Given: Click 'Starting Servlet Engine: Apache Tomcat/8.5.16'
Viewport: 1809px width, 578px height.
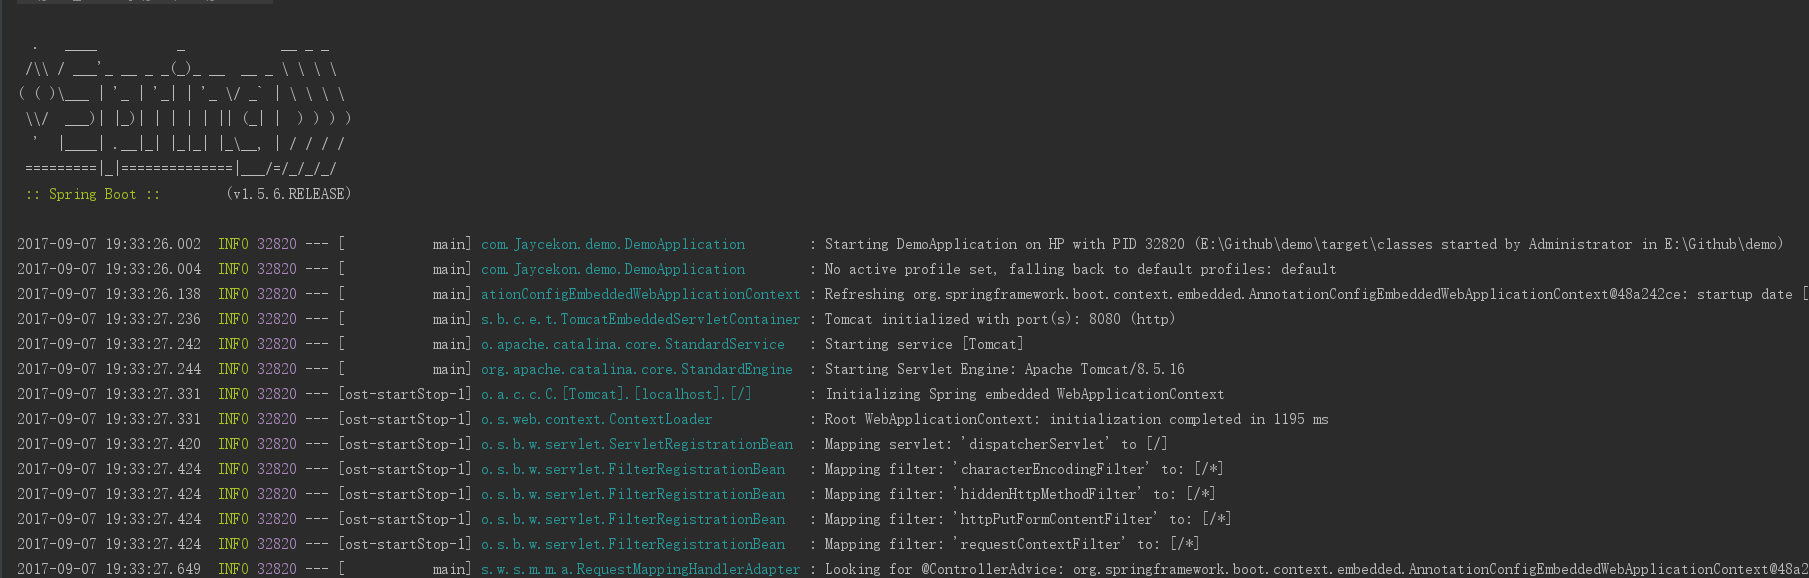Looking at the screenshot, I should pos(1004,369).
